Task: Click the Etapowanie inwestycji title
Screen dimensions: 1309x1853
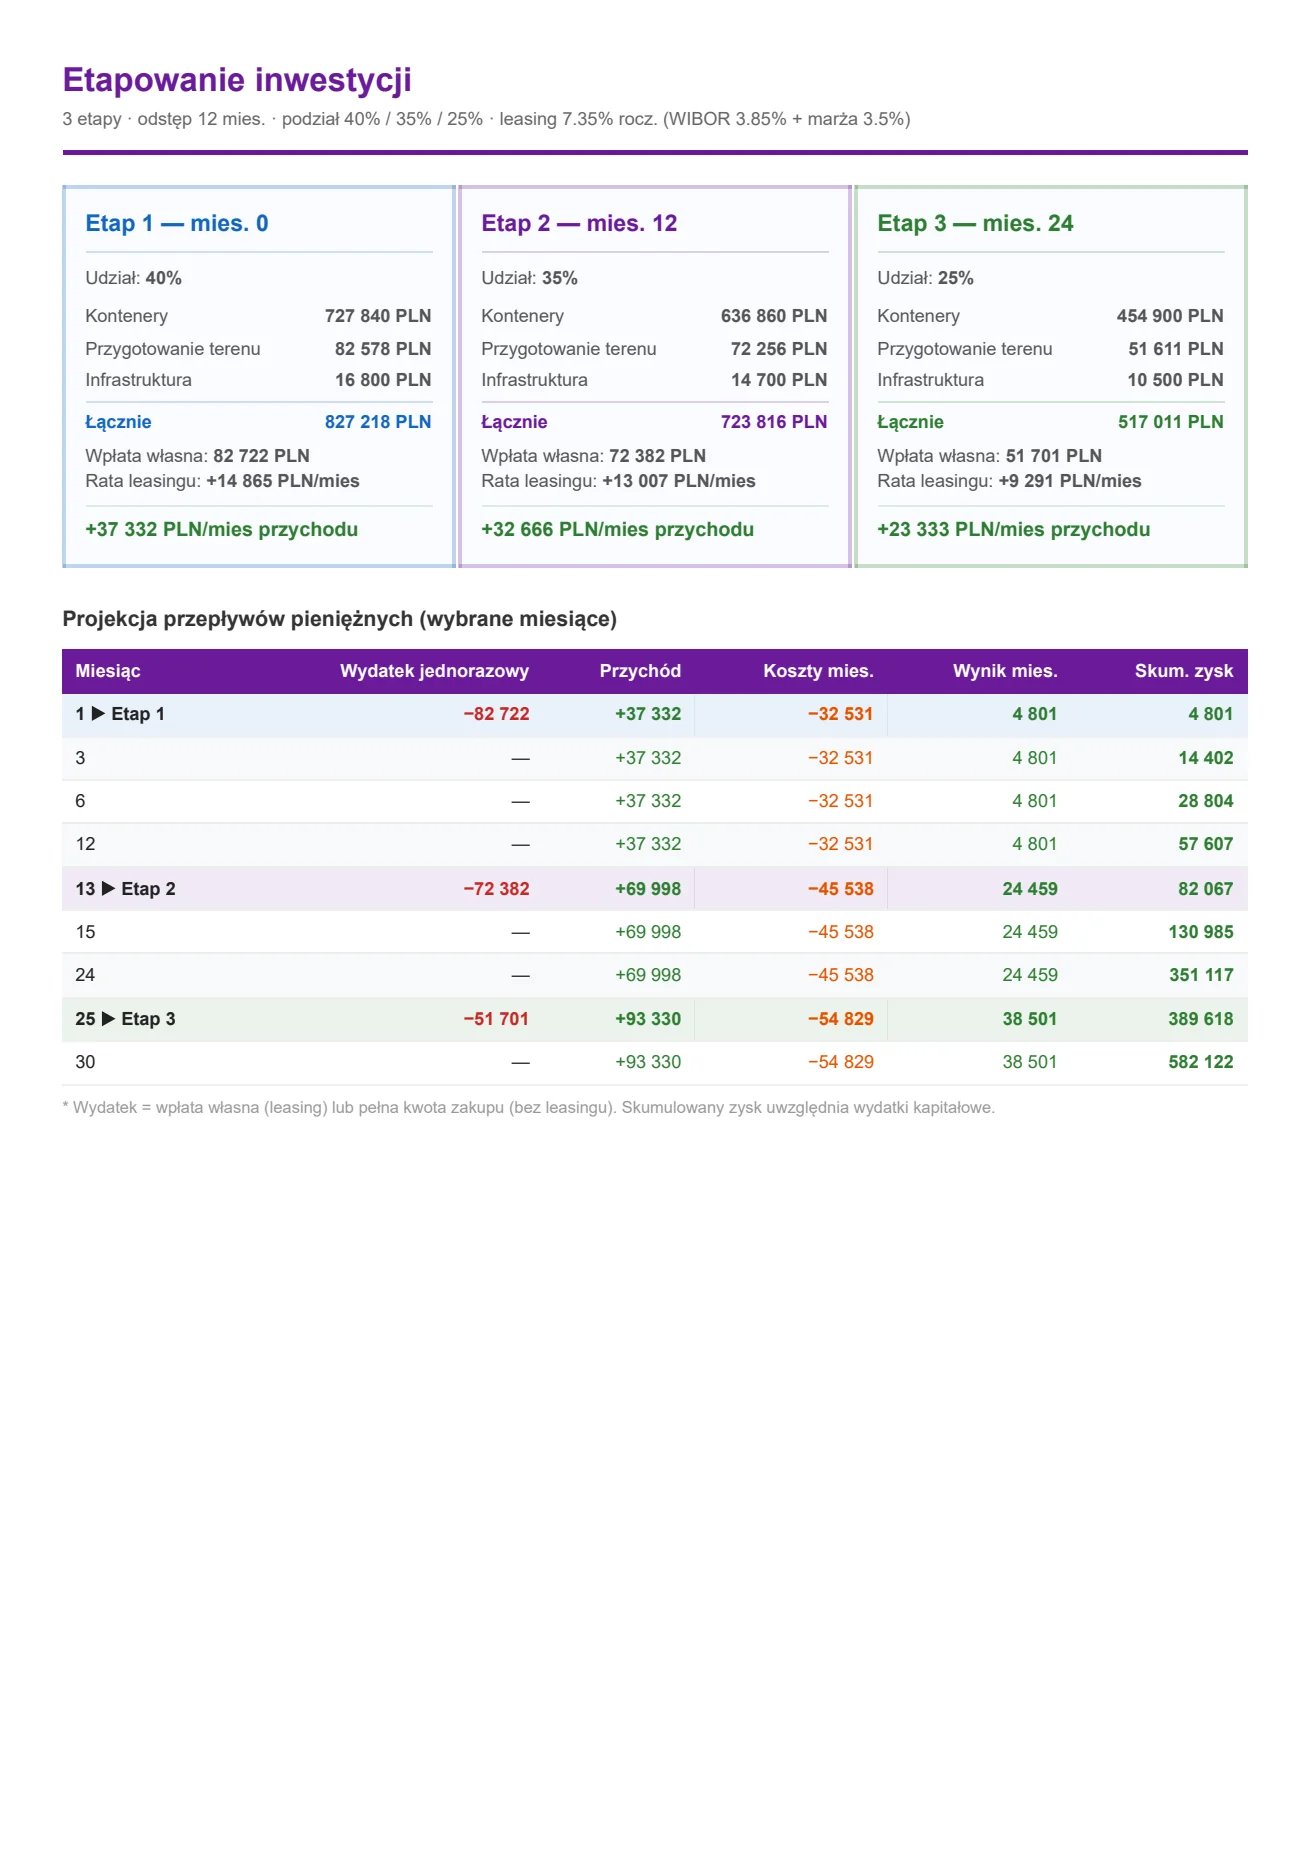Action: point(237,80)
